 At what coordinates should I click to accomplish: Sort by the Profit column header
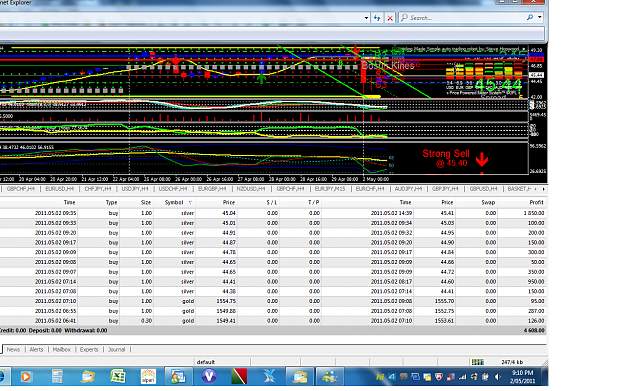pyautogui.click(x=536, y=202)
